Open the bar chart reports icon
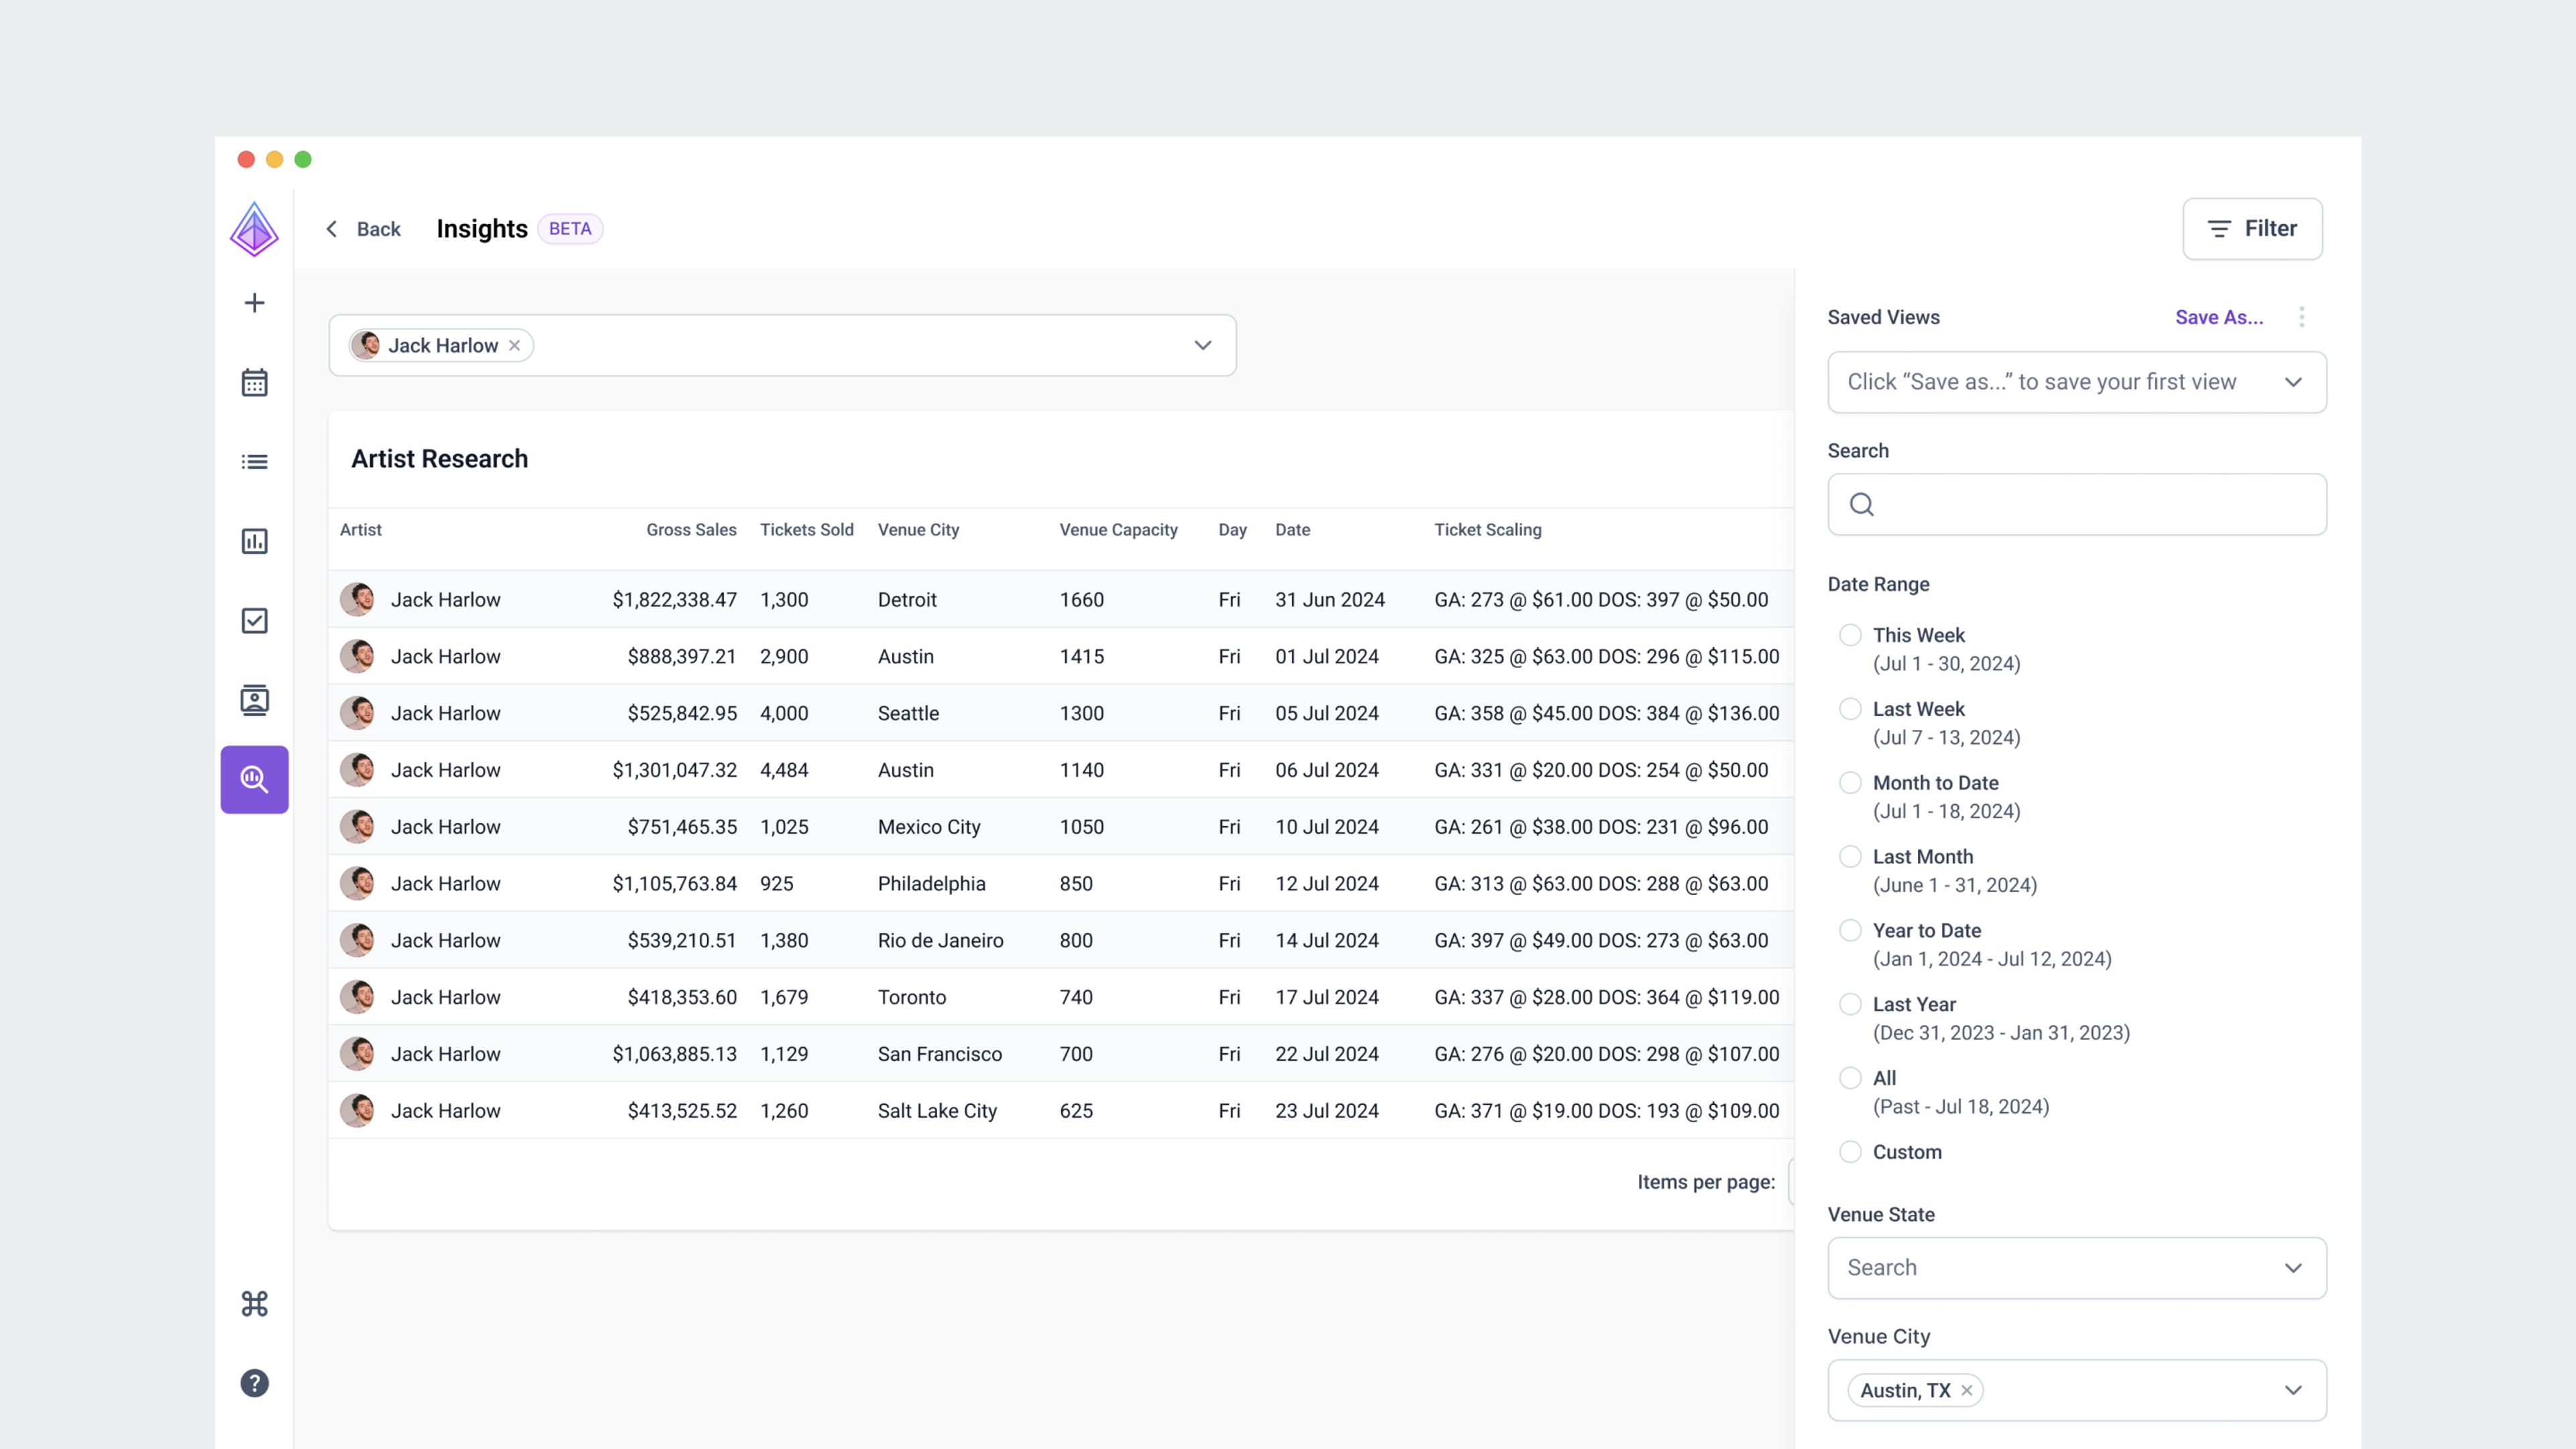 [x=254, y=541]
